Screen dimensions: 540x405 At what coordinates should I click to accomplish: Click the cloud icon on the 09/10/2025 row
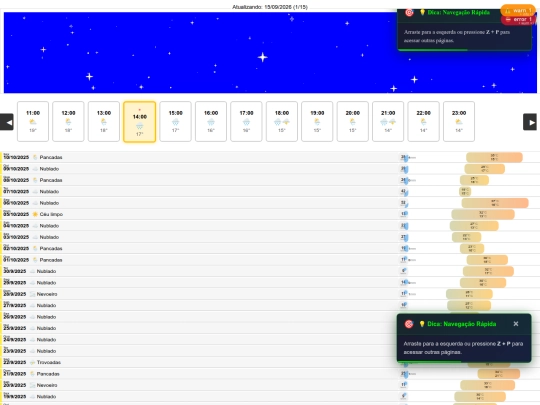[35, 169]
